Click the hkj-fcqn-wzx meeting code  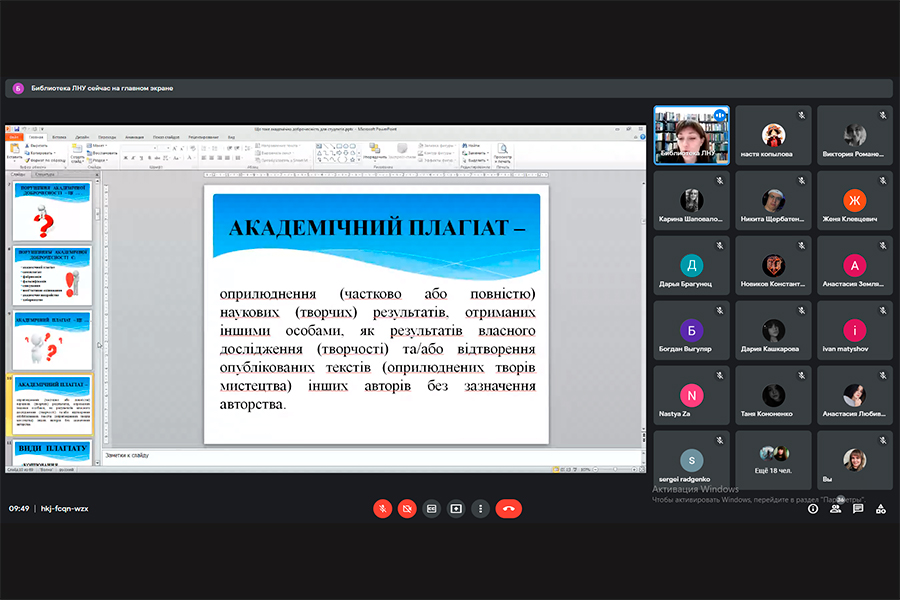coord(65,508)
